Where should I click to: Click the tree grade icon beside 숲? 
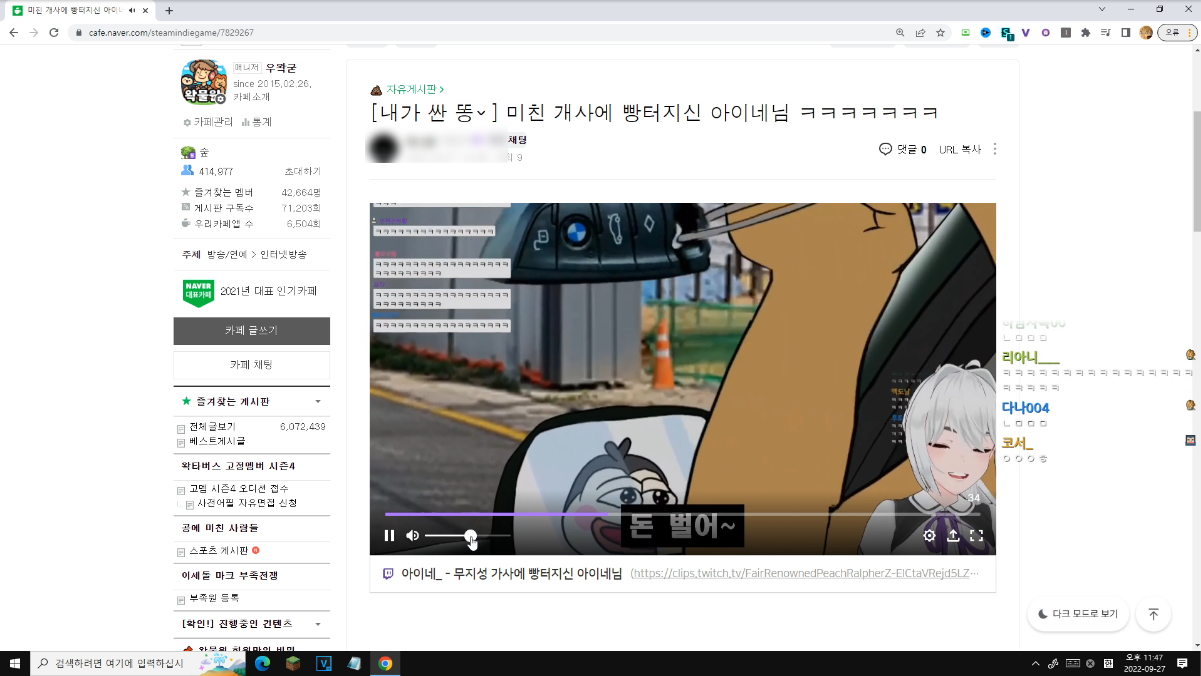(x=188, y=152)
